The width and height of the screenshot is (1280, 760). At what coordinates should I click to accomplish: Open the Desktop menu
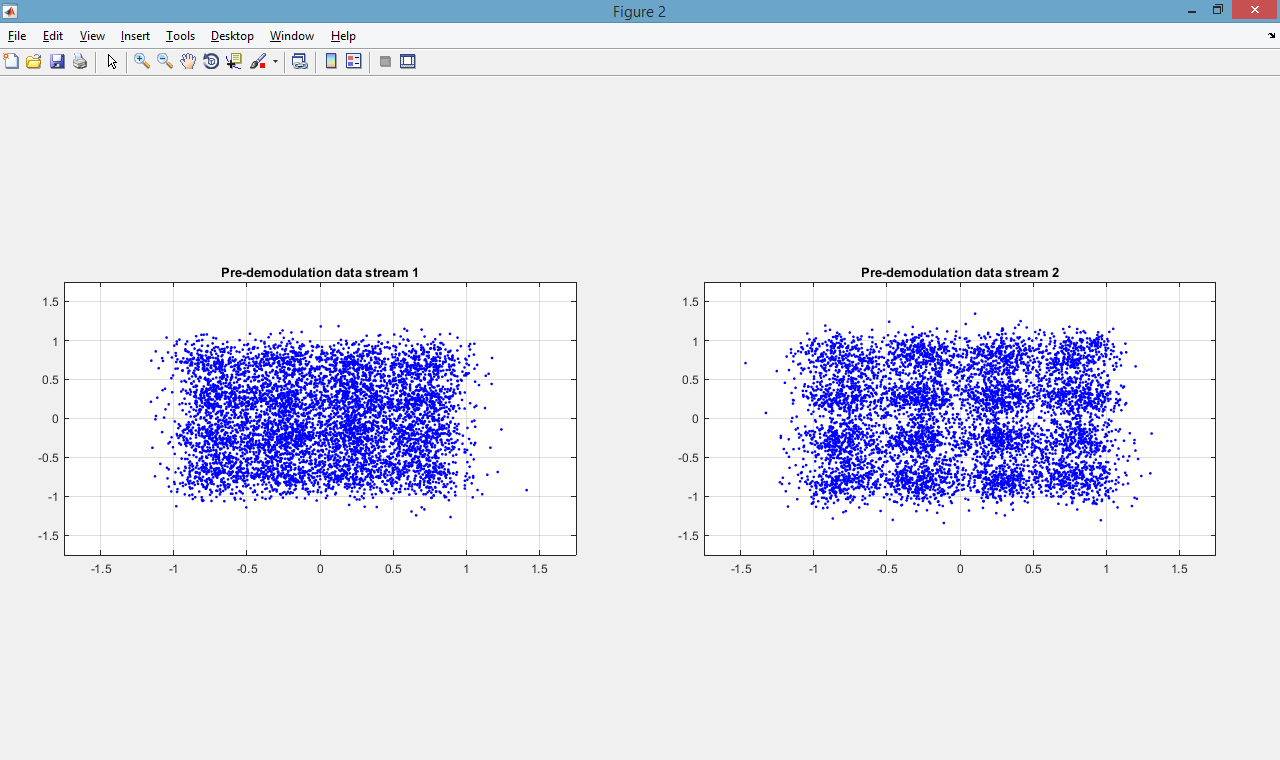pos(232,36)
